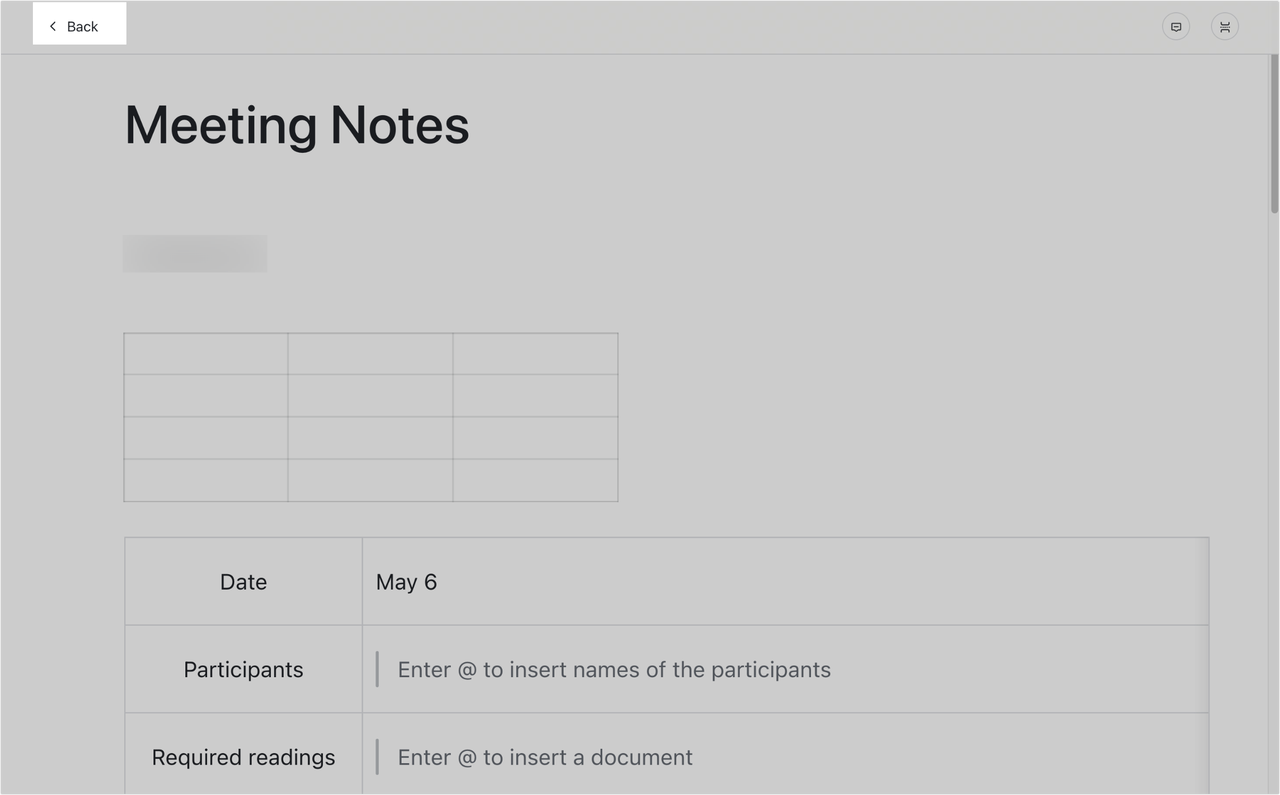The width and height of the screenshot is (1280, 795).
Task: Select the Required readings label cell
Action: 244,758
